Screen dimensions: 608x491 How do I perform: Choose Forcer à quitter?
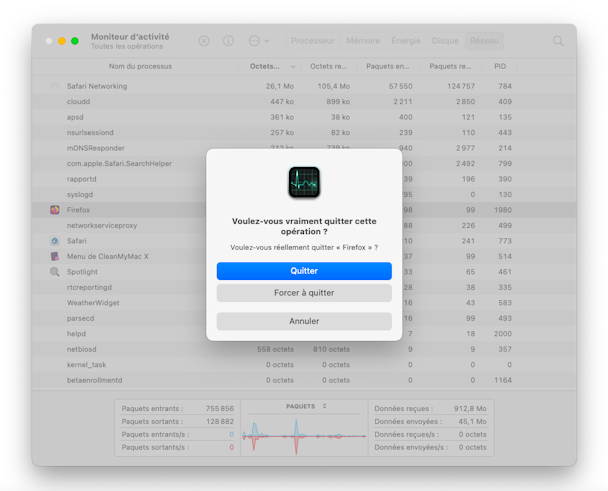pyautogui.click(x=304, y=293)
